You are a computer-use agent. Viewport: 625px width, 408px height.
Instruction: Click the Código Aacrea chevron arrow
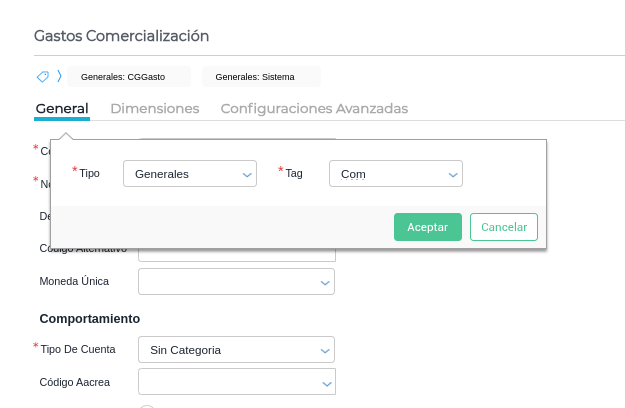point(326,383)
